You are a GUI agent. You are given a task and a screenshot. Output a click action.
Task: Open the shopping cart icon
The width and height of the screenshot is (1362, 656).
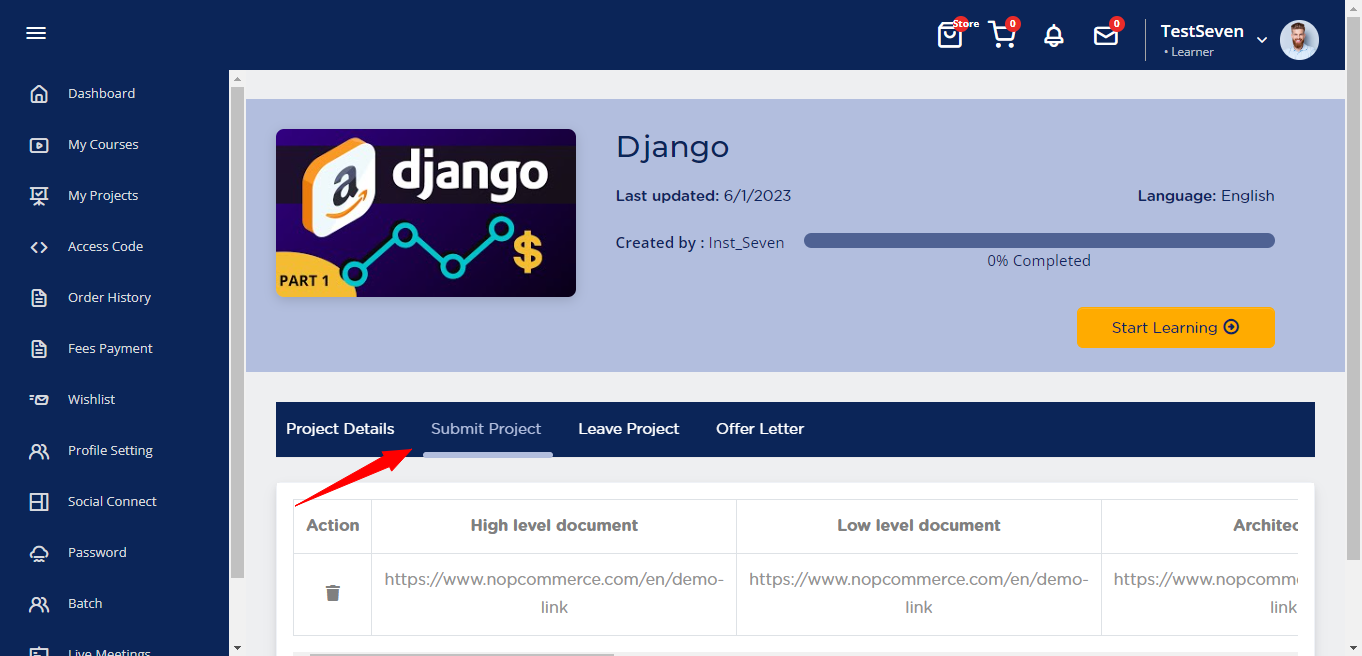coord(1001,35)
